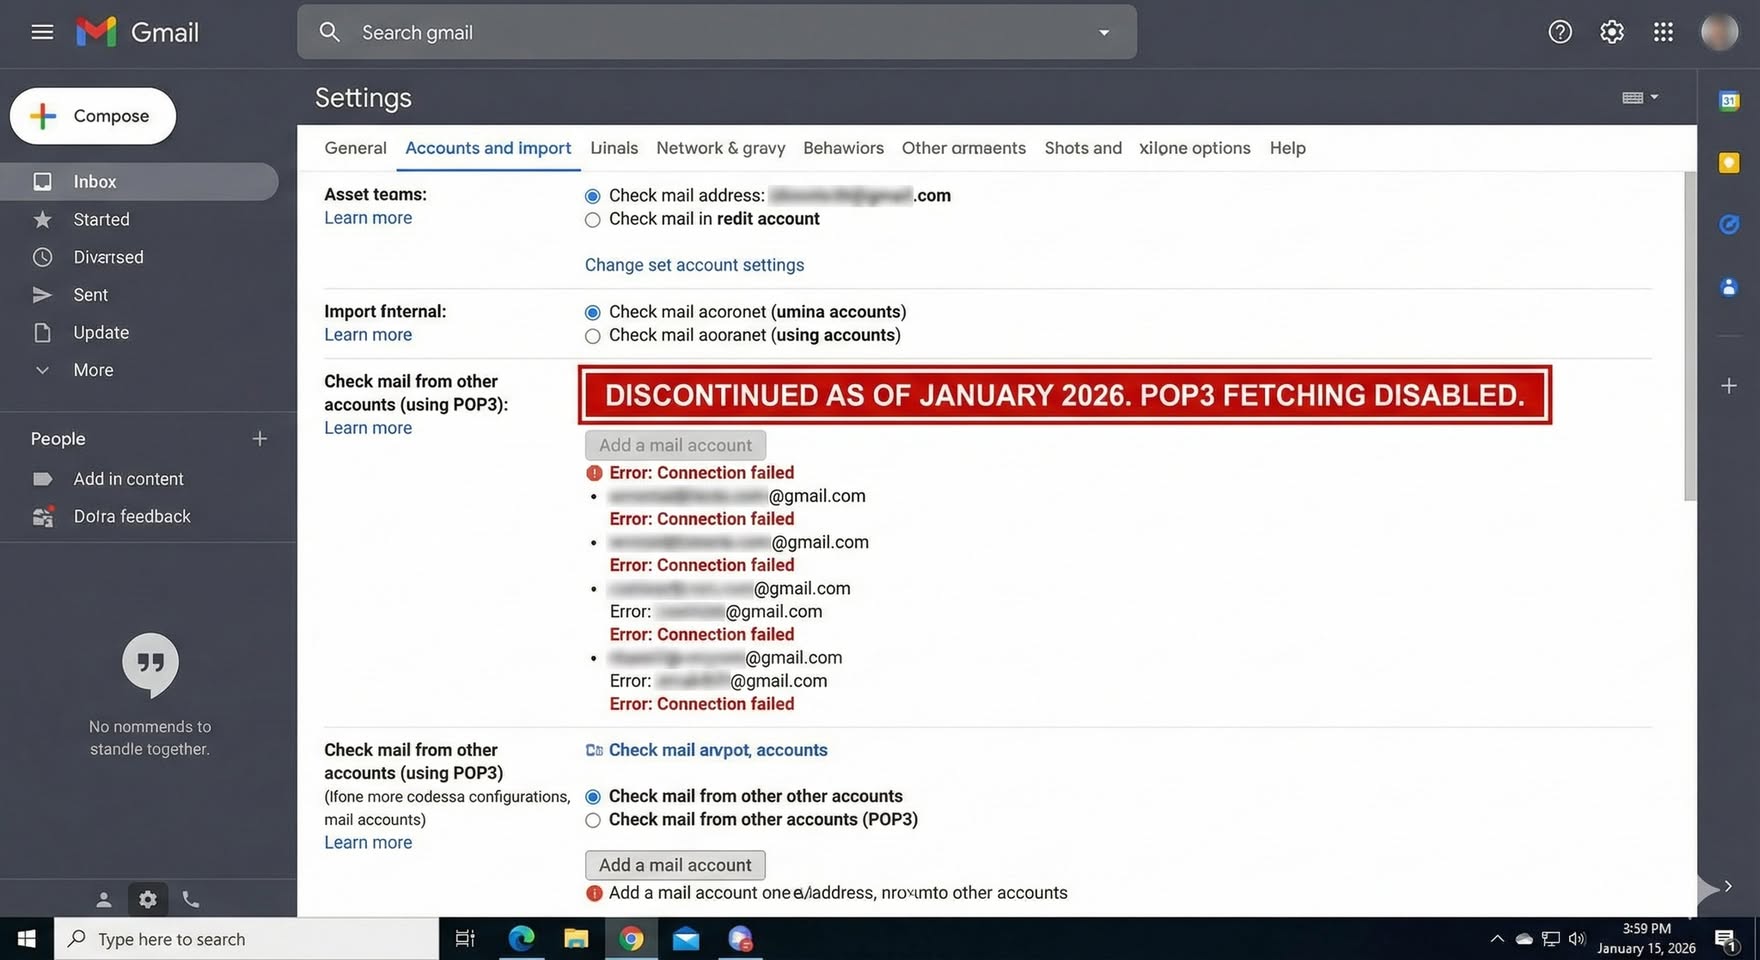This screenshot has height=960, width=1760.
Task: Open the Keep notes side panel icon
Action: pyautogui.click(x=1728, y=163)
